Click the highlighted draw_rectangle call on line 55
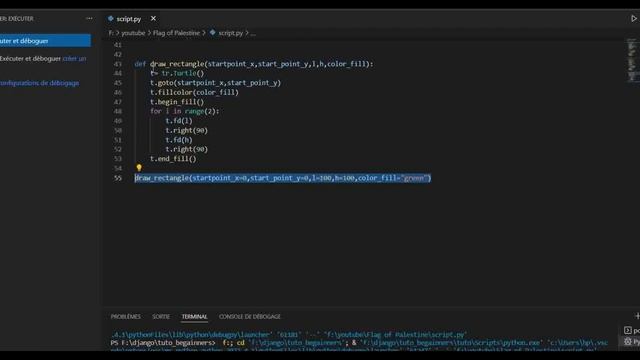This screenshot has height=360, width=640. [283, 178]
